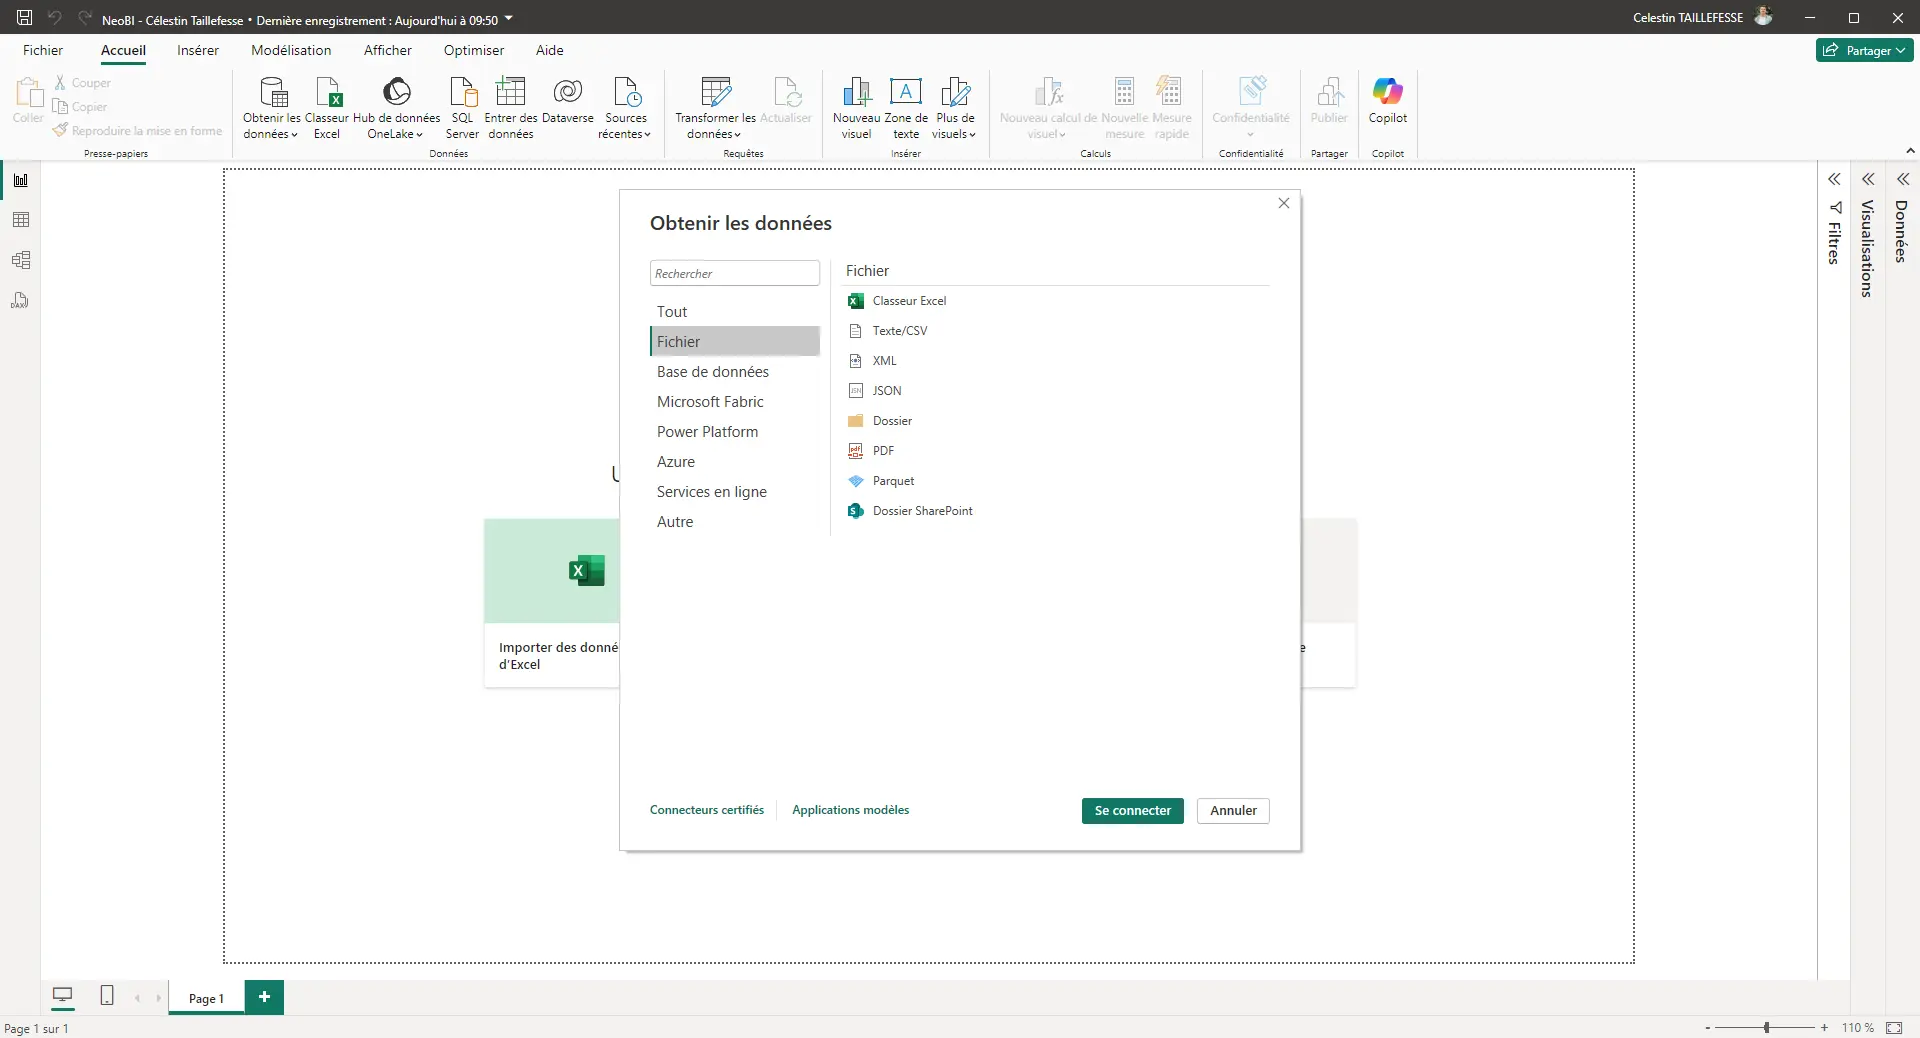Click zoom out minus button
The width and height of the screenshot is (1920, 1038).
[1707, 1027]
